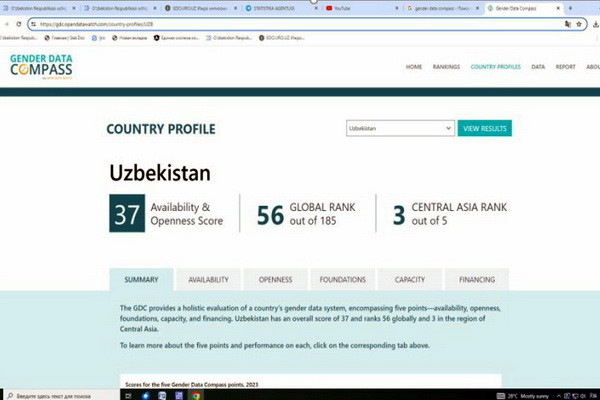Open RANKINGS in the site navigation
The height and width of the screenshot is (400, 600).
(x=446, y=67)
